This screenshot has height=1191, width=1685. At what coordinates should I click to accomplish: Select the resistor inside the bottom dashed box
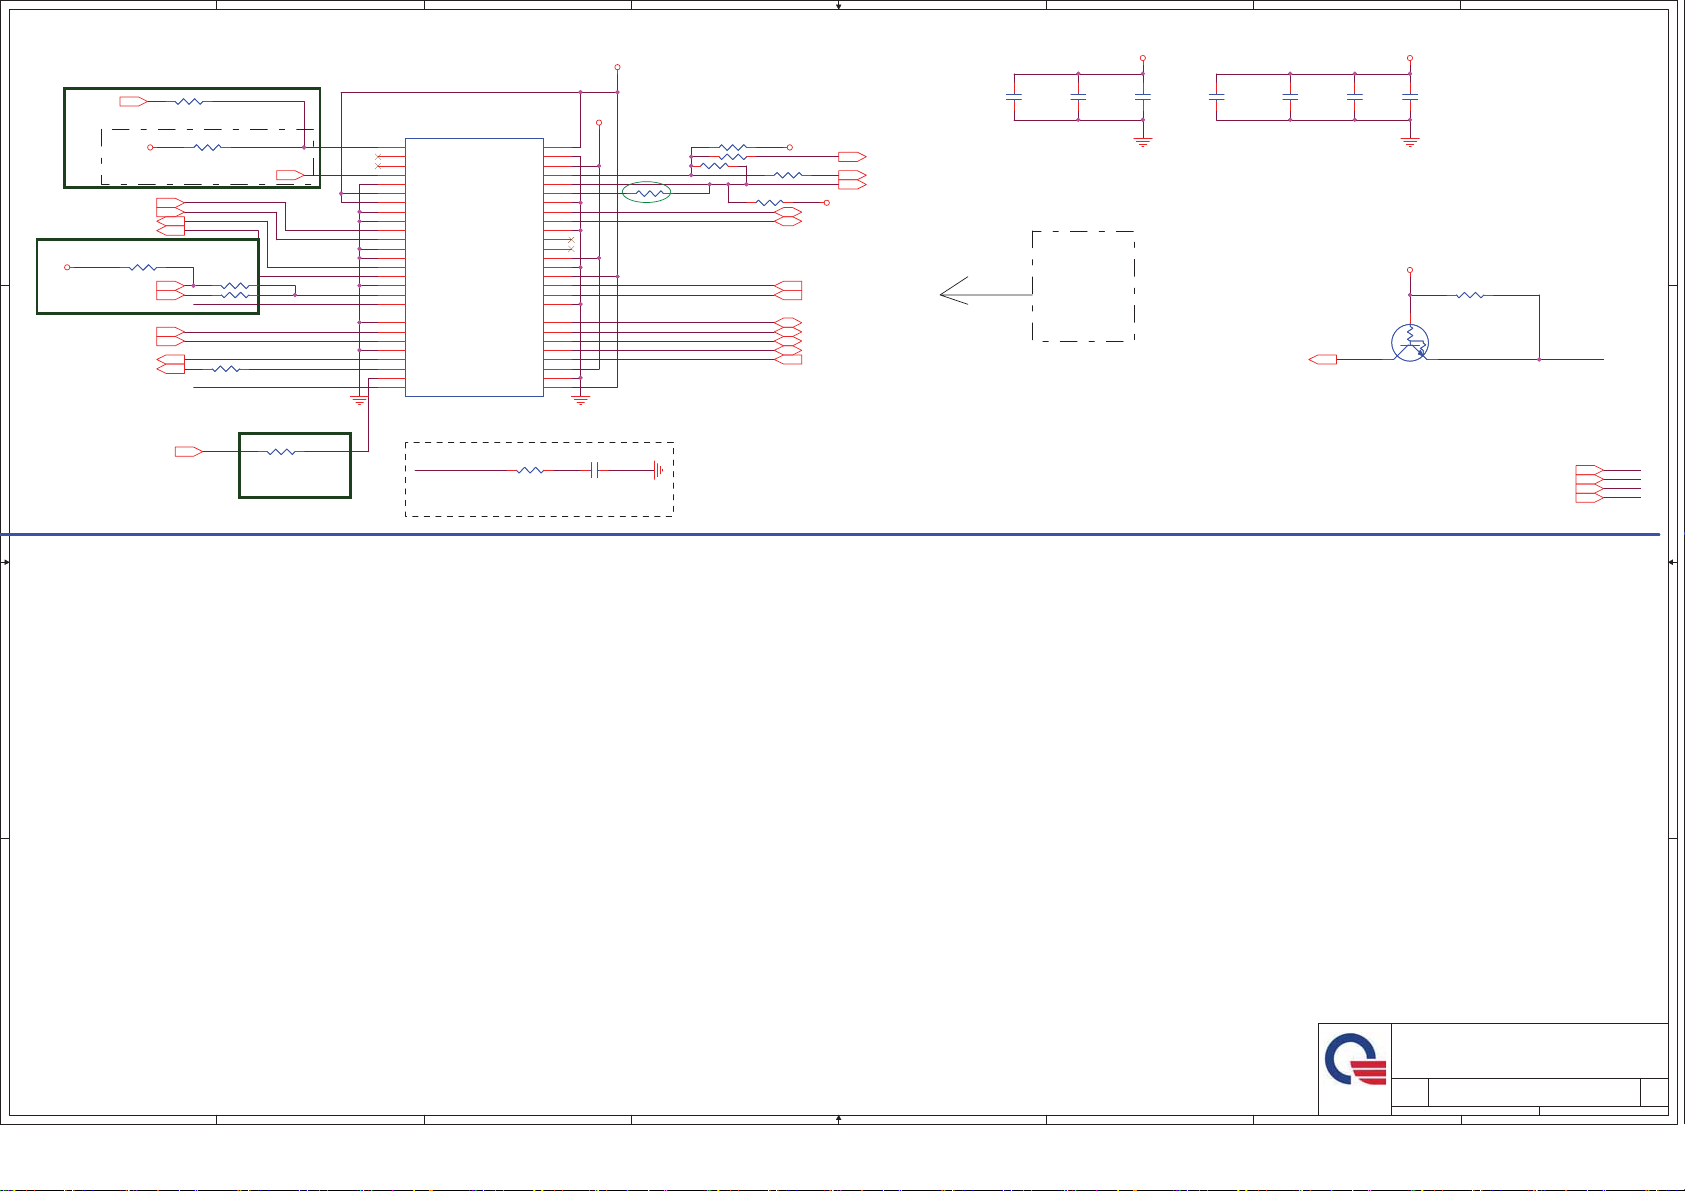[530, 470]
